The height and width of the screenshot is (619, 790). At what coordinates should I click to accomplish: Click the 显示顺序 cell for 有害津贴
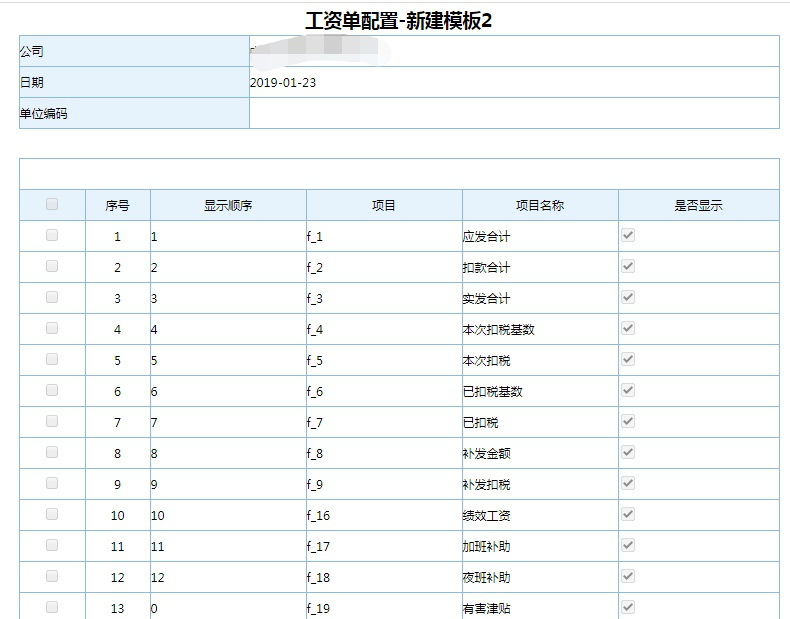(227, 608)
